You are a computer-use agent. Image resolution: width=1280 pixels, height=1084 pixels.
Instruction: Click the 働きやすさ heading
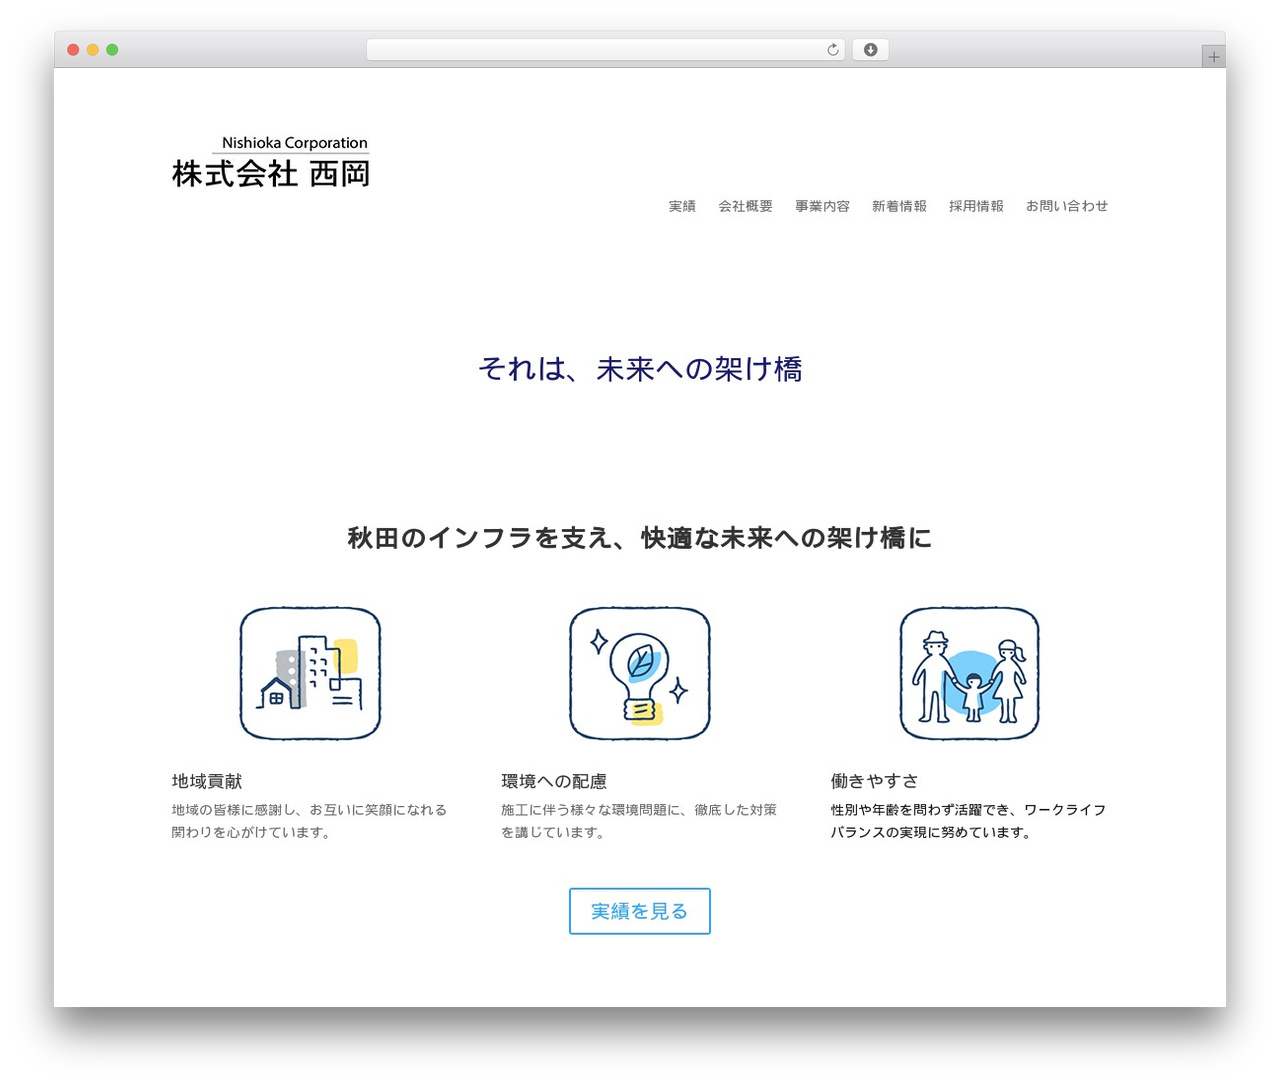874,781
